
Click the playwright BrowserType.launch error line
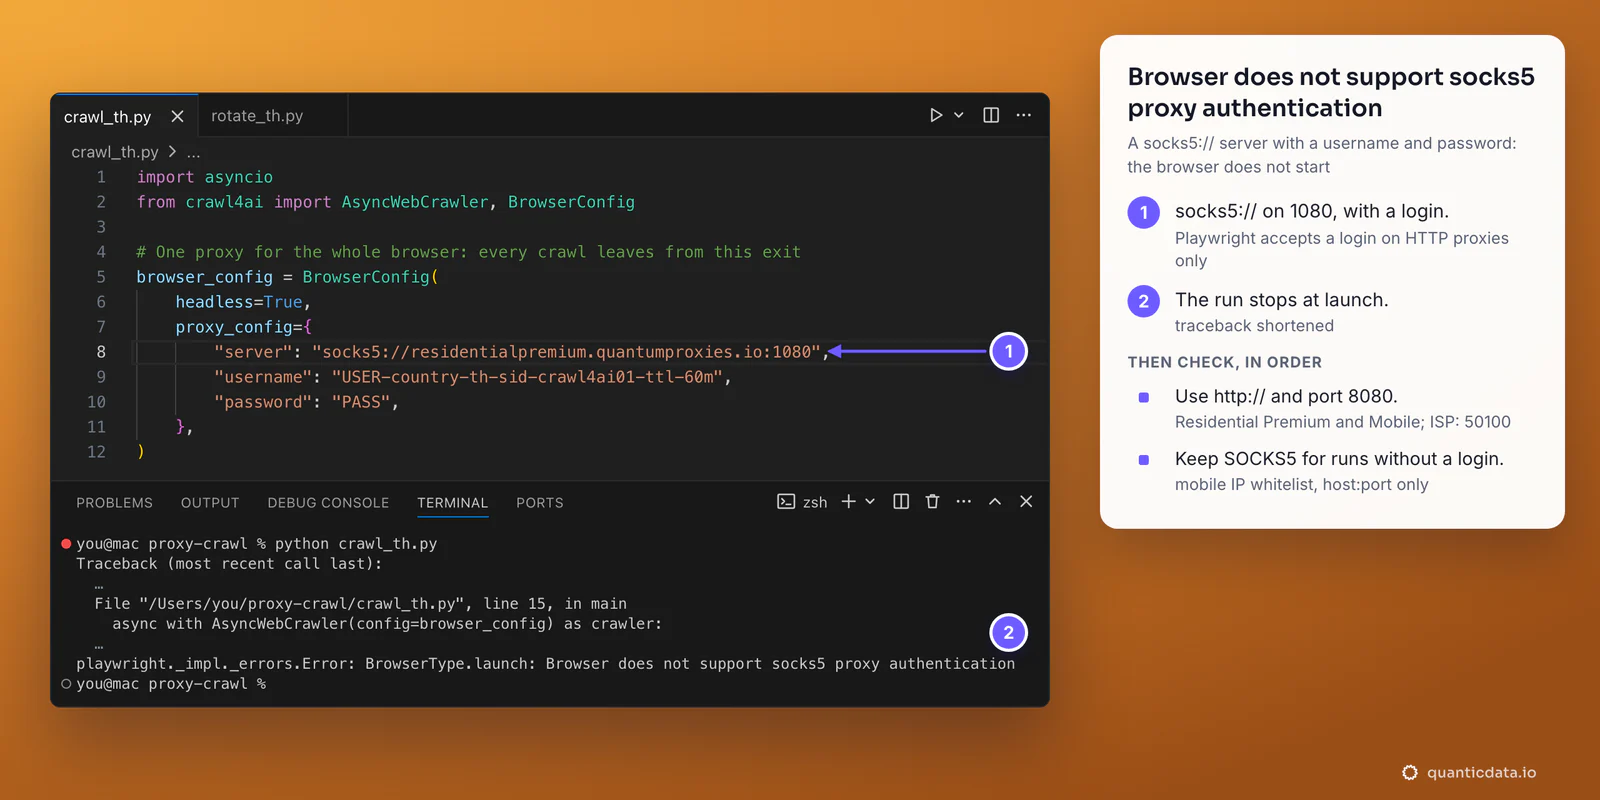coord(546,664)
